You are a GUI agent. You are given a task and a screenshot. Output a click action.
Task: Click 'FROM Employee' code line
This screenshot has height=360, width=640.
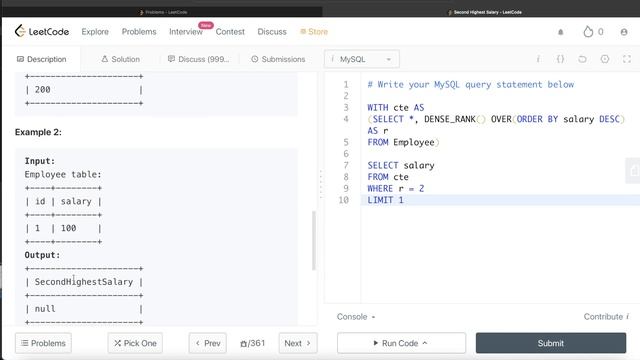[403, 142]
